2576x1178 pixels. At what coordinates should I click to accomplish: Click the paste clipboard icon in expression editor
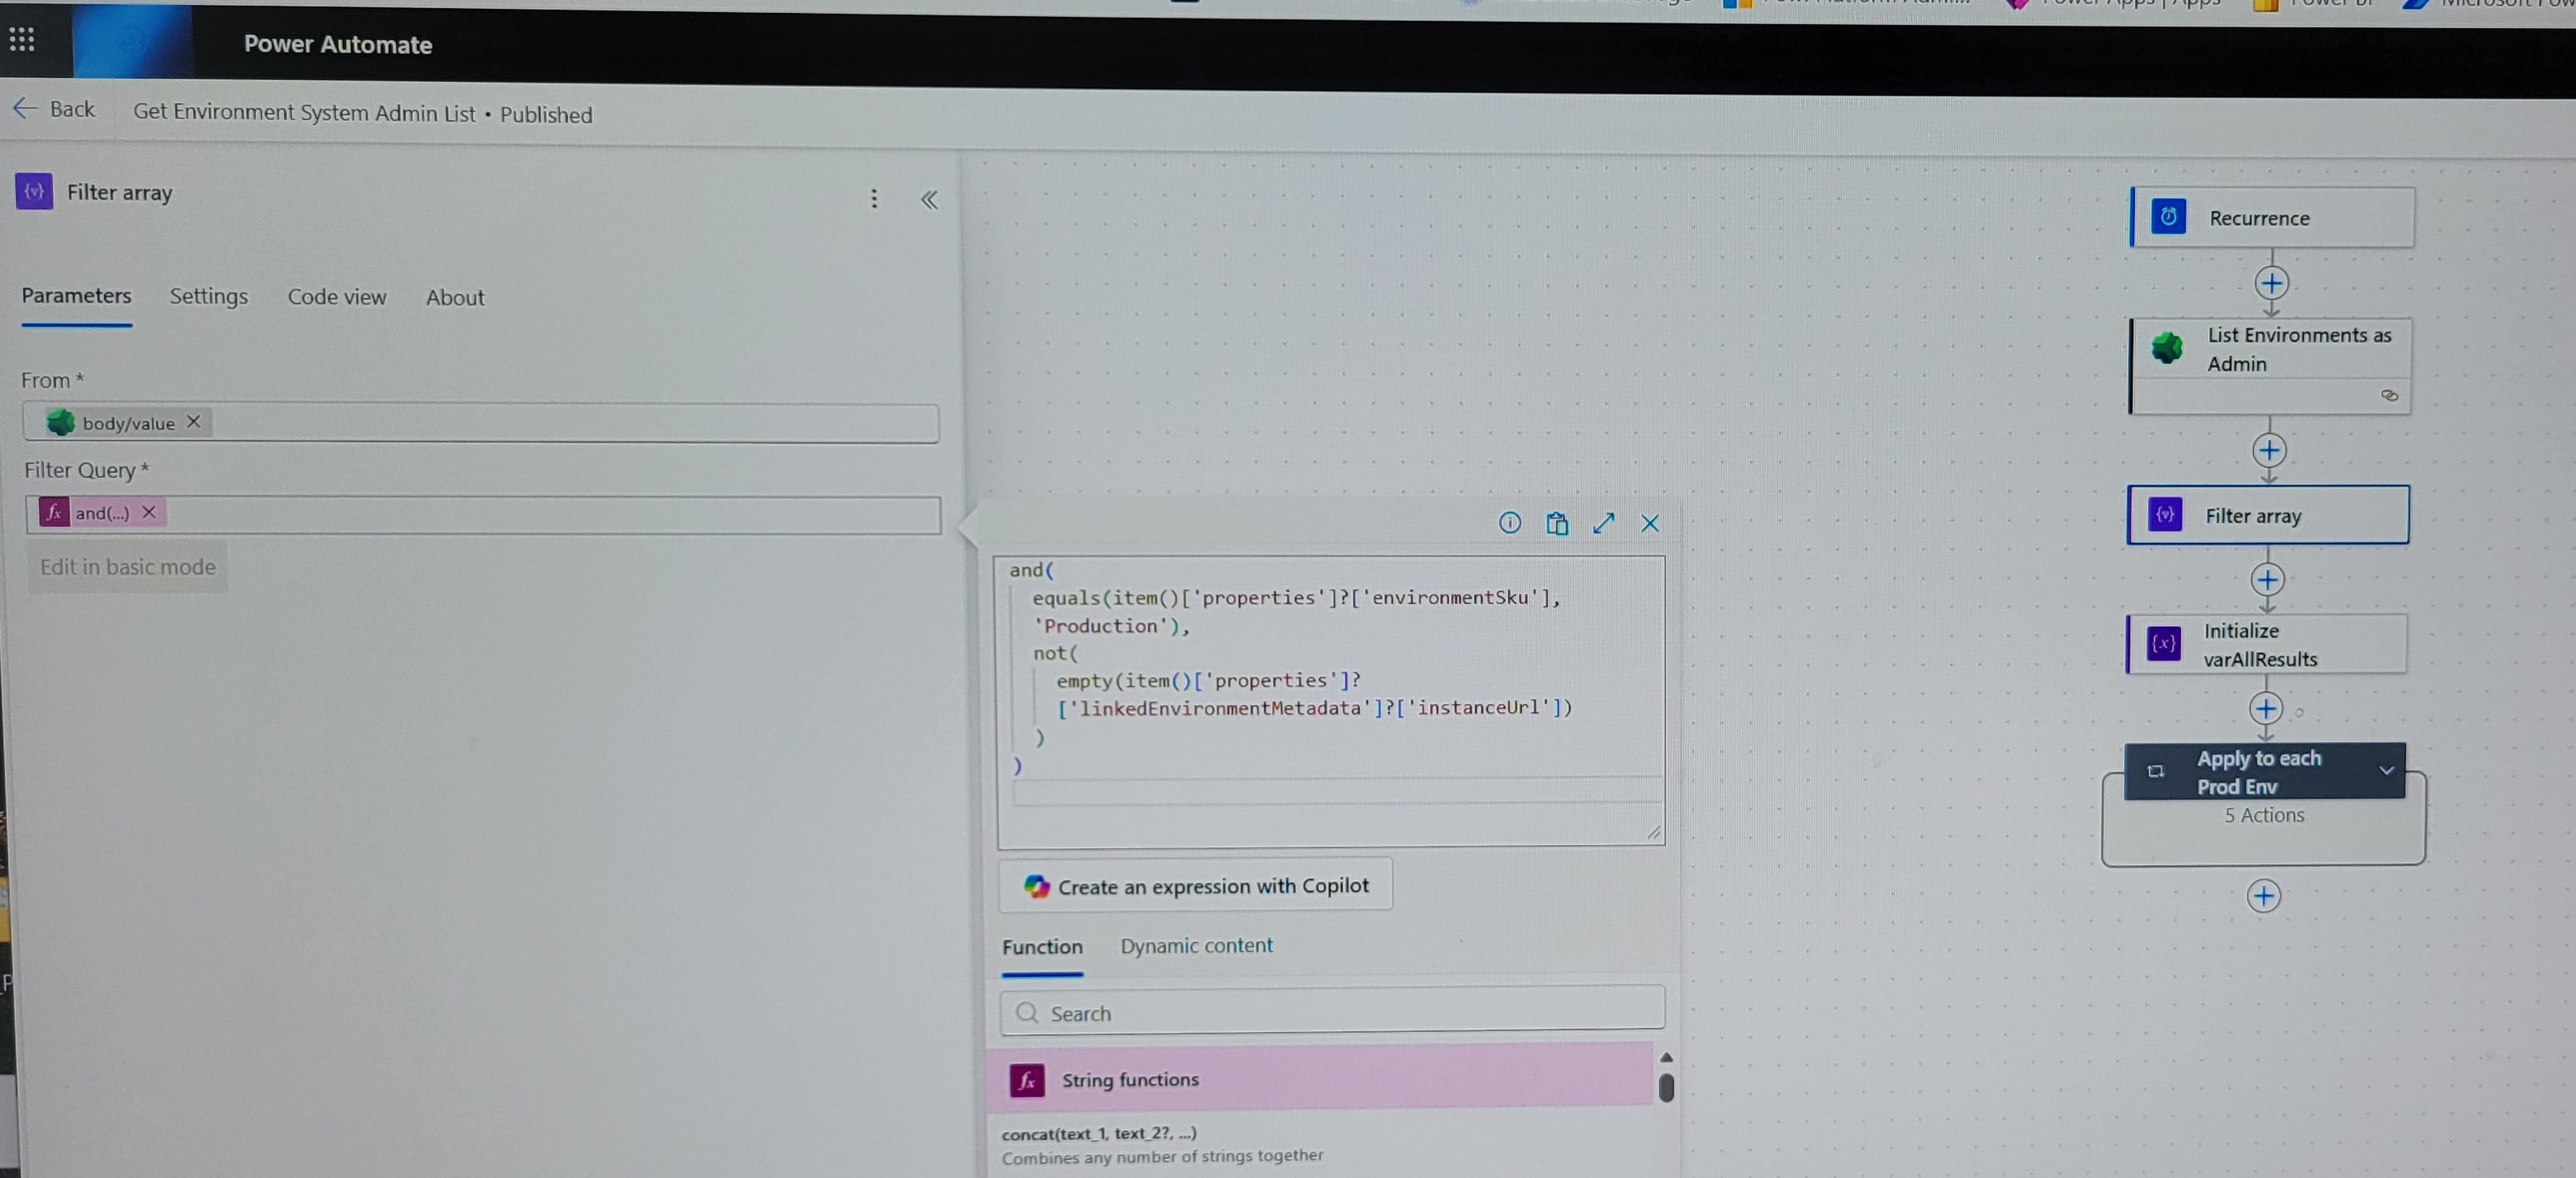click(x=1556, y=523)
